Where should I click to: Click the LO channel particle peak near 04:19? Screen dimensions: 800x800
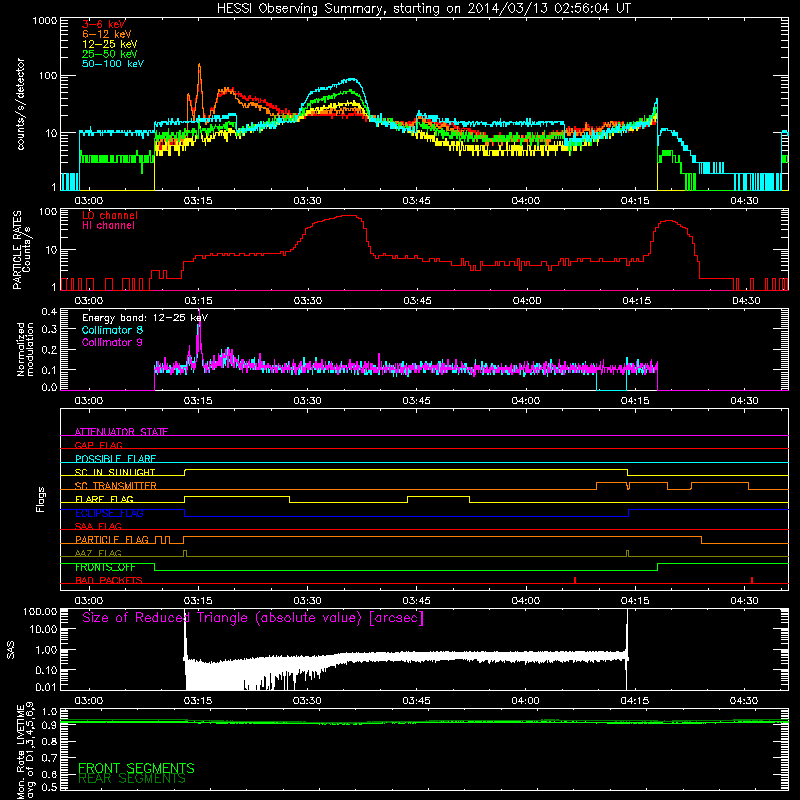coord(669,221)
